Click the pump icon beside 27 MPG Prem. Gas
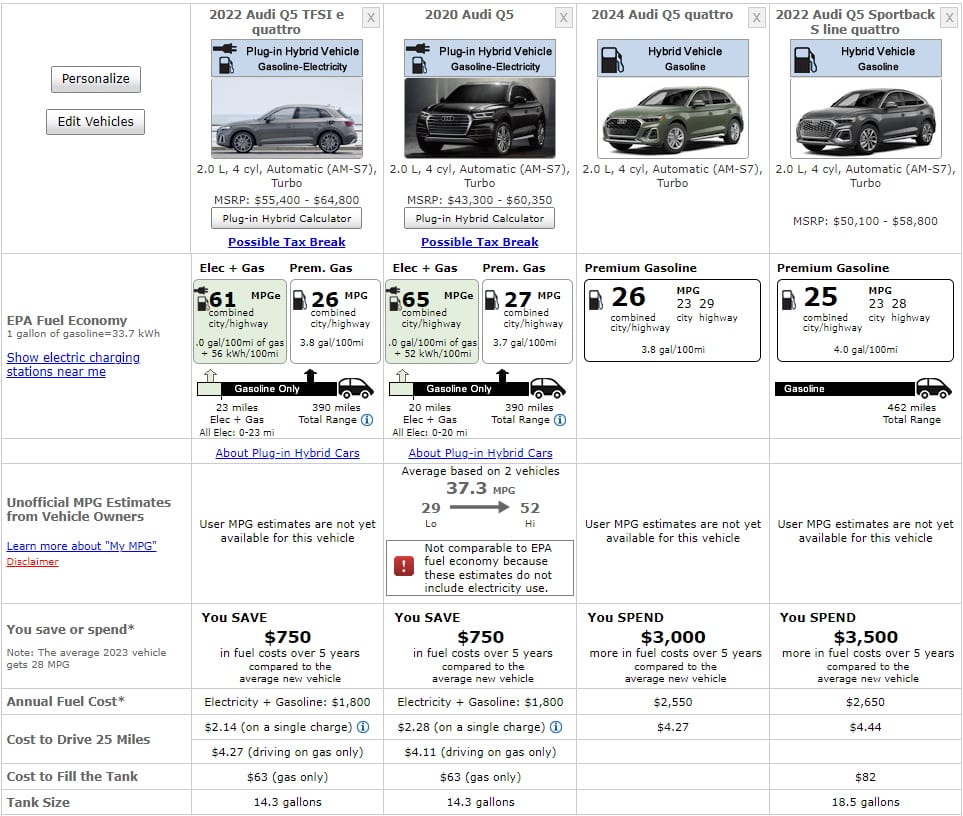The width and height of the screenshot is (963, 816). tap(493, 300)
